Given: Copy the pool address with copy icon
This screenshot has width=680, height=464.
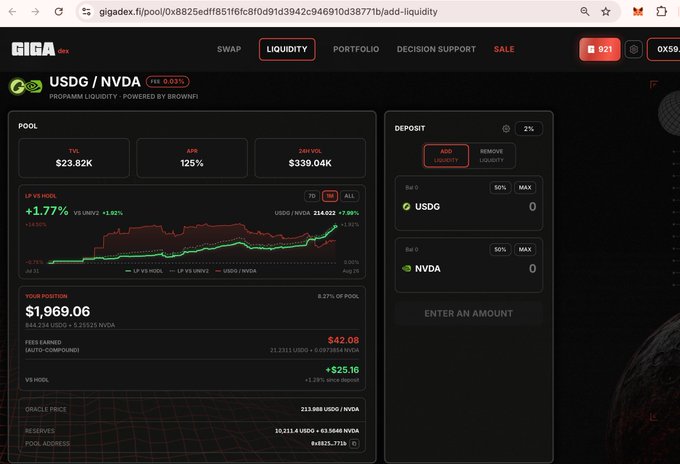Looking at the screenshot, I should tap(354, 444).
